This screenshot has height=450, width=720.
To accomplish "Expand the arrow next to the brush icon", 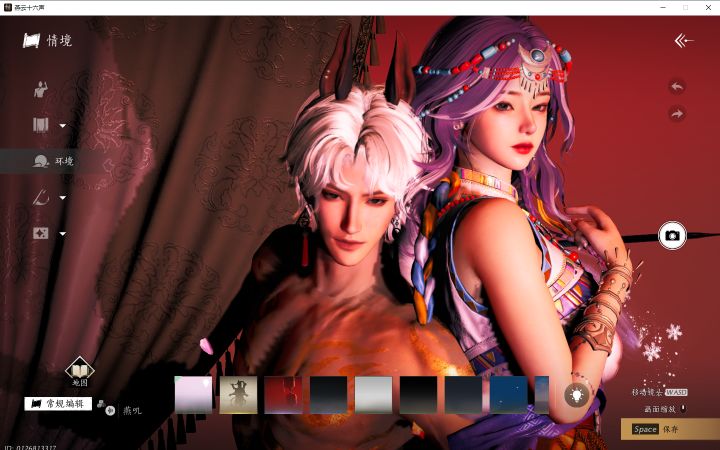I will point(62,198).
